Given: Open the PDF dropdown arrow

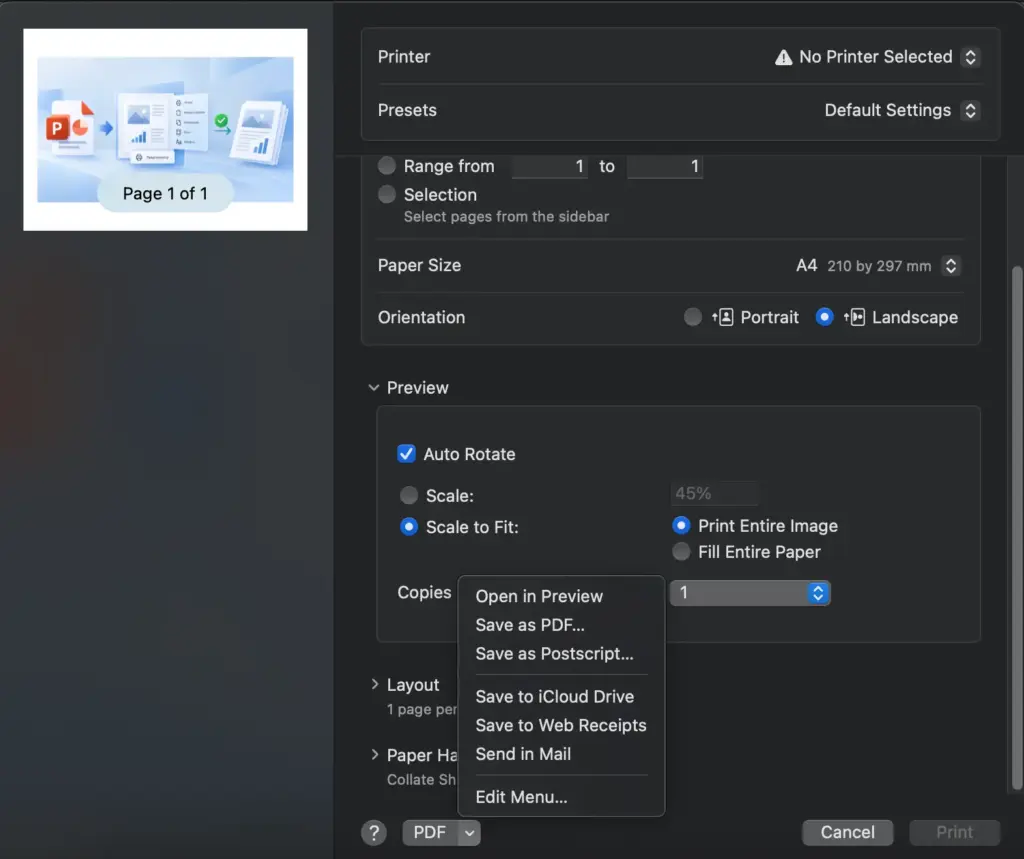Looking at the screenshot, I should click(x=469, y=833).
